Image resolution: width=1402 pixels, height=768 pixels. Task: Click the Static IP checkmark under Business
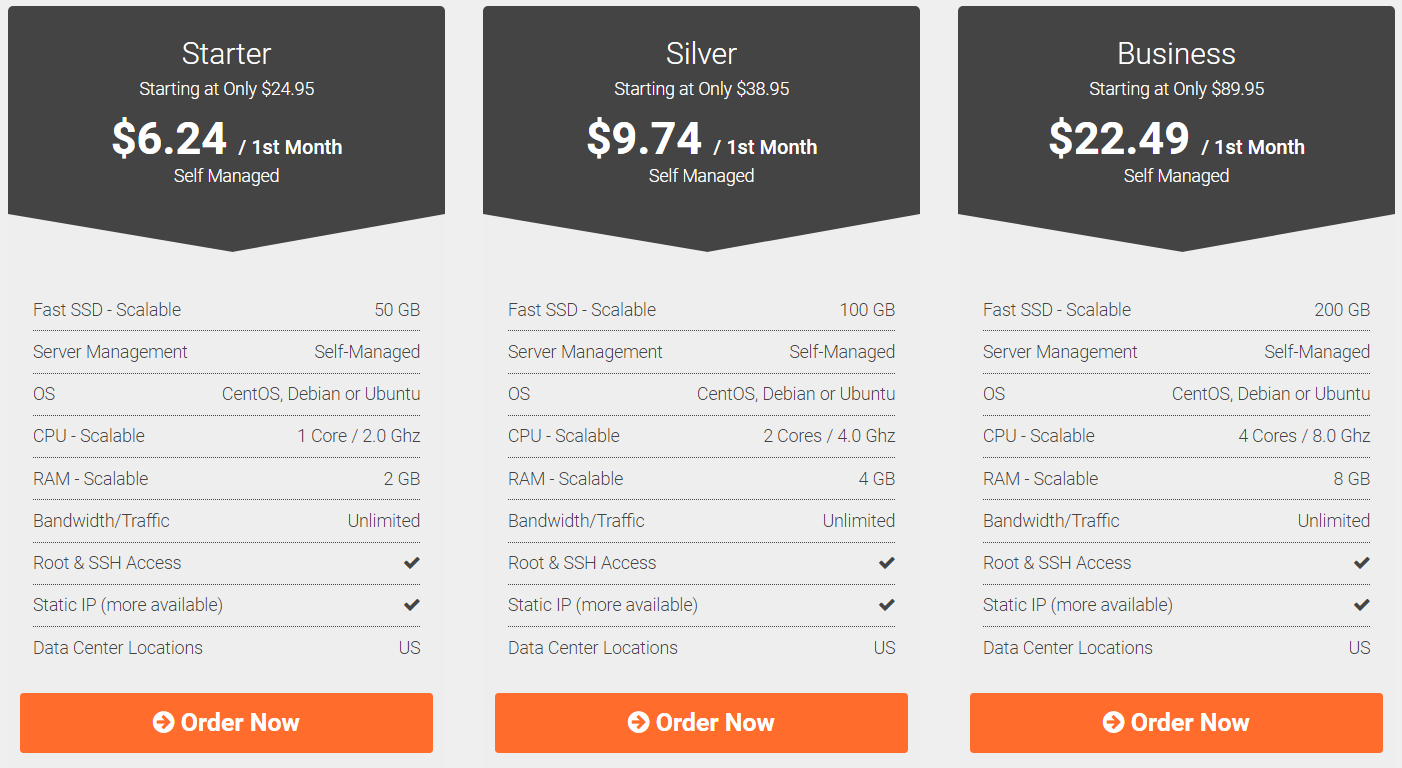click(1361, 605)
